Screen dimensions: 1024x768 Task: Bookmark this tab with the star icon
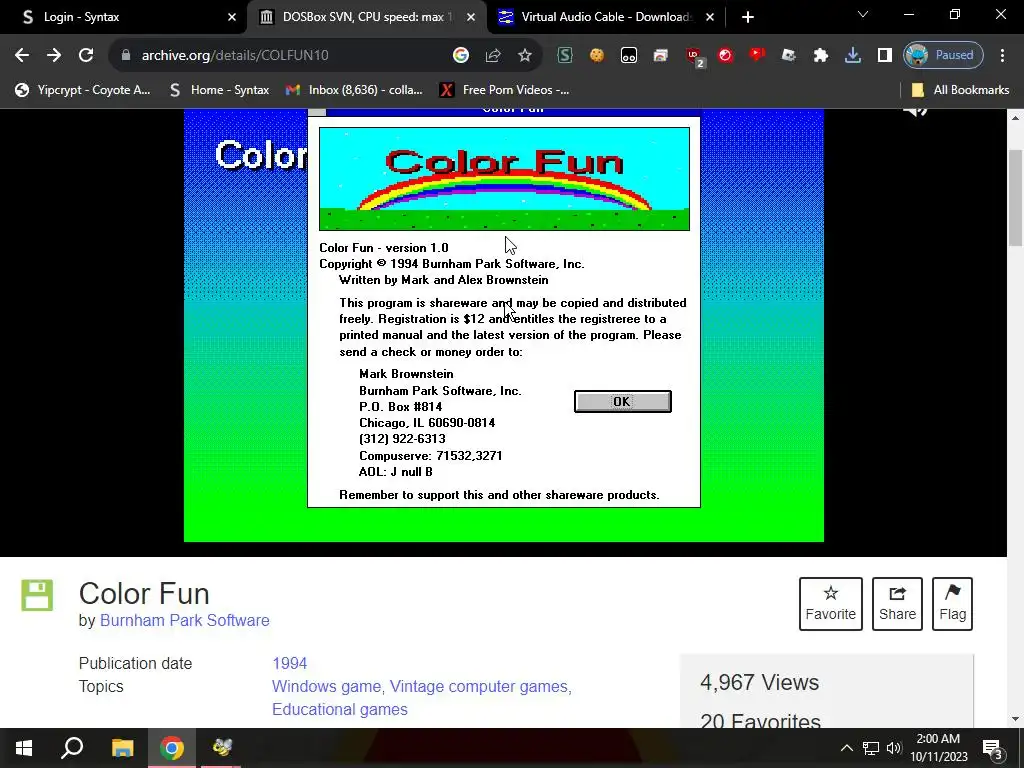pos(525,56)
